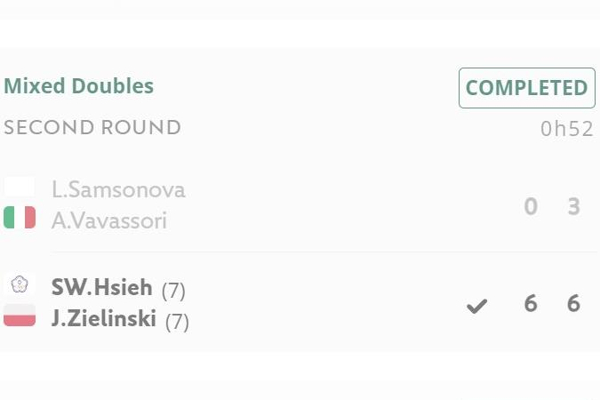
Task: Open A.Vavassori player name
Action: tap(109, 221)
